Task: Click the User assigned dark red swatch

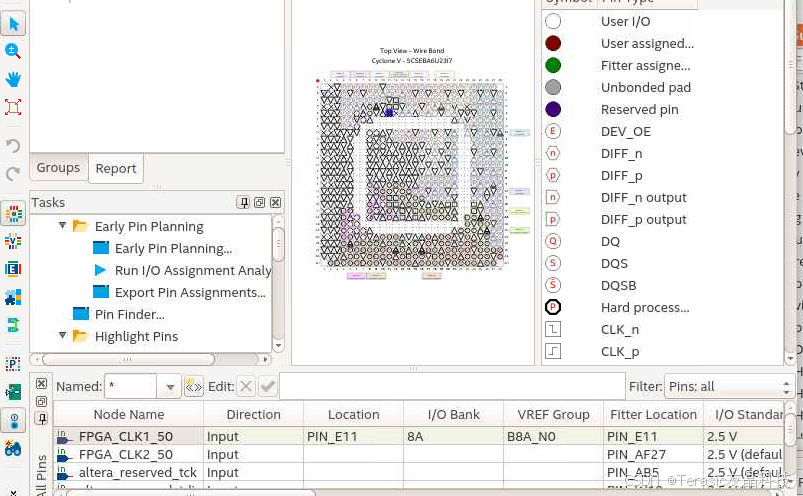Action: tap(553, 43)
